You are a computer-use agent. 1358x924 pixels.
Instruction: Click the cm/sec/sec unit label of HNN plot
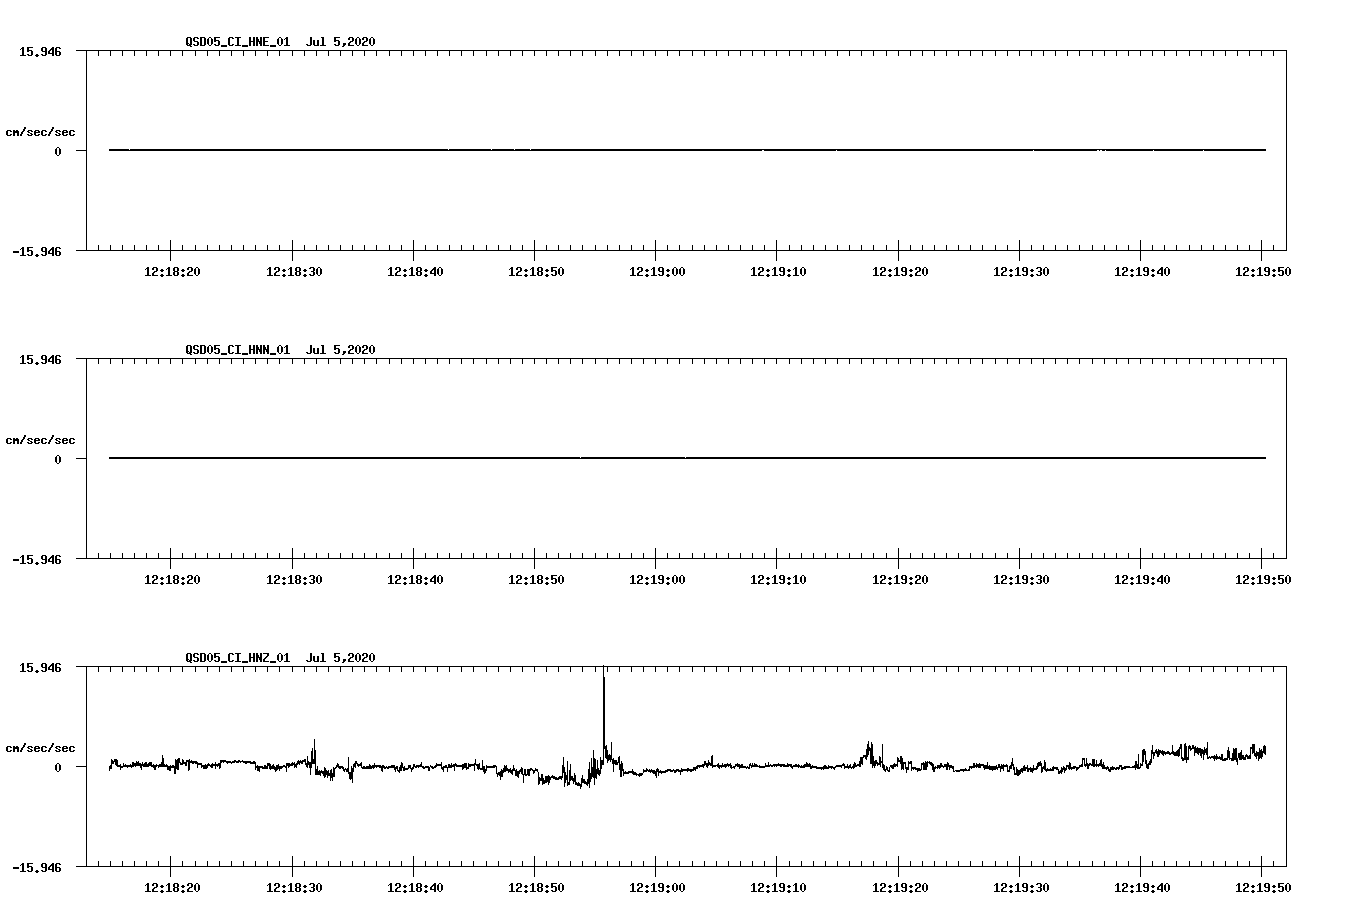(x=40, y=440)
